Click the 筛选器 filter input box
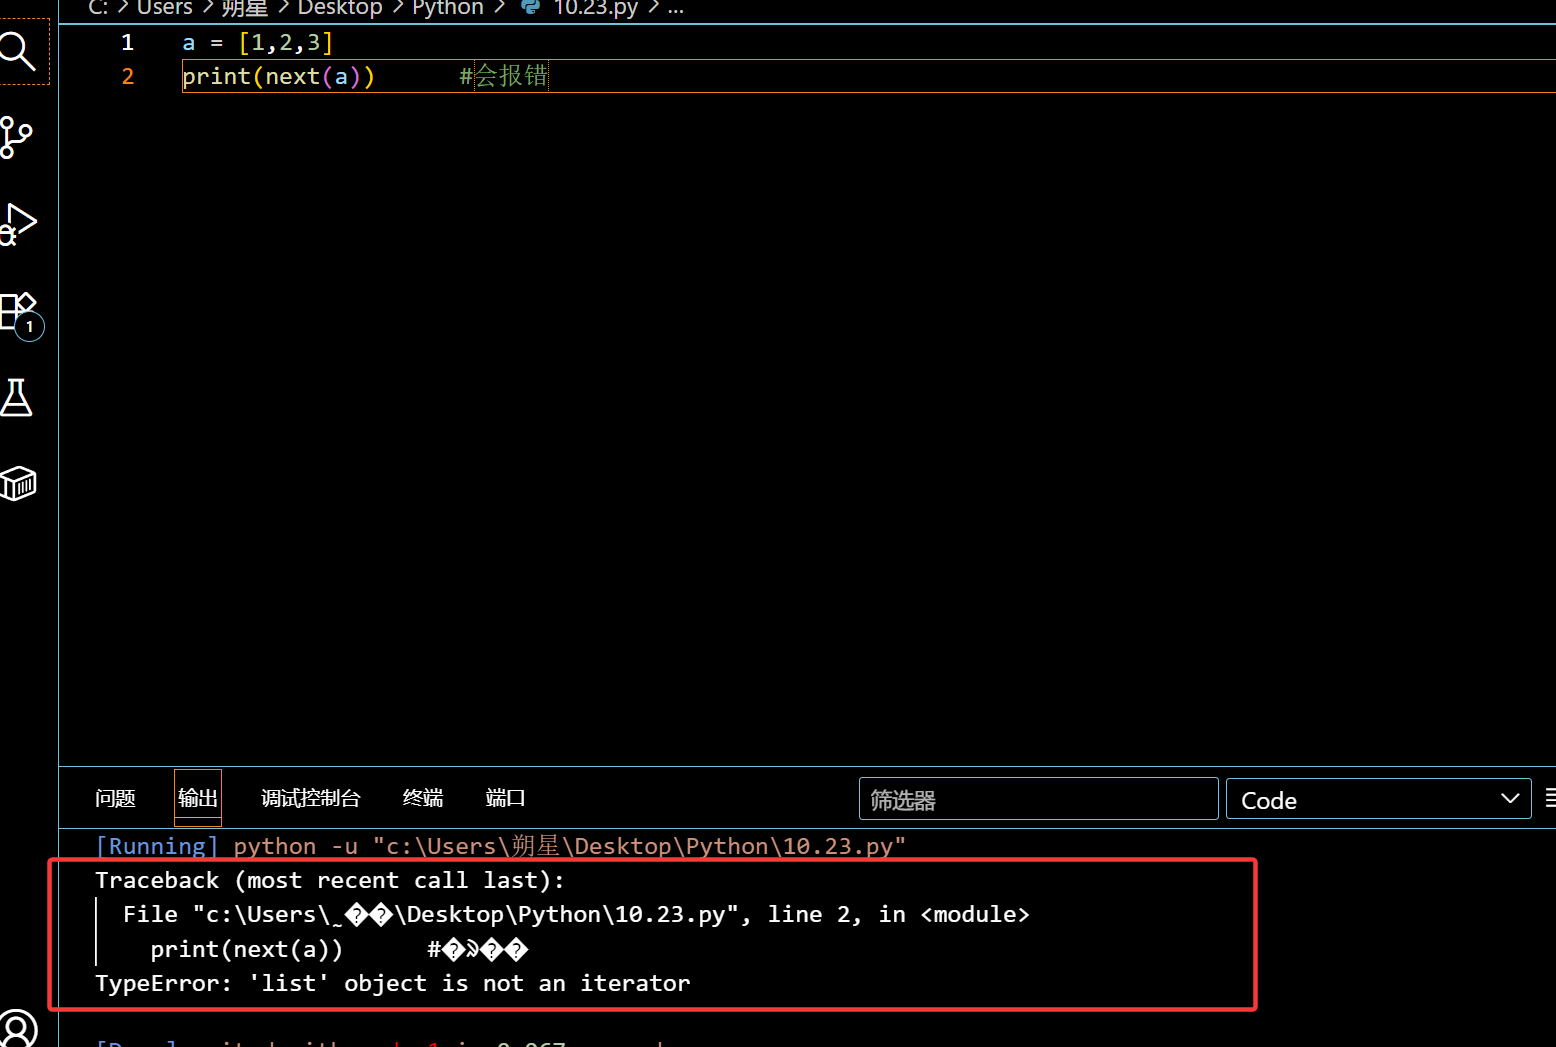Image resolution: width=1556 pixels, height=1047 pixels. point(1037,799)
